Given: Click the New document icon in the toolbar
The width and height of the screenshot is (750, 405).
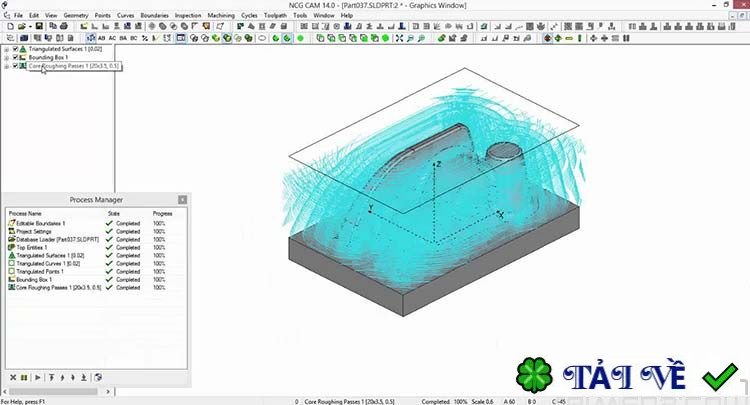Looking at the screenshot, I should tap(11, 26).
